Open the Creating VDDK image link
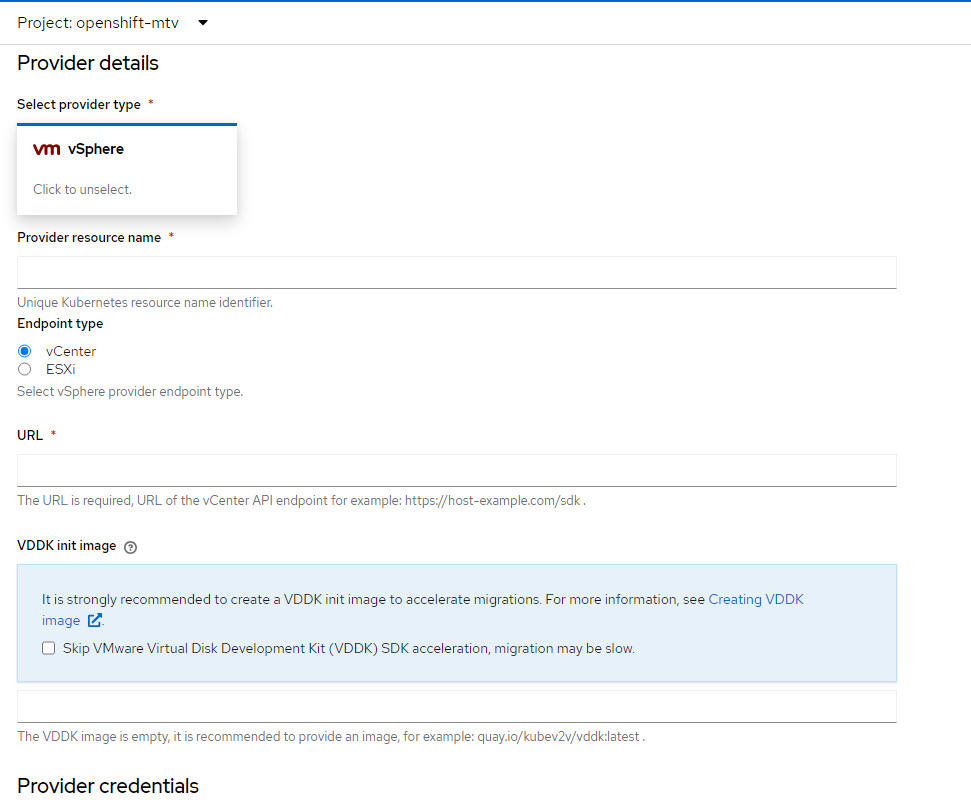Screen dimensions: 971x806 (755, 599)
